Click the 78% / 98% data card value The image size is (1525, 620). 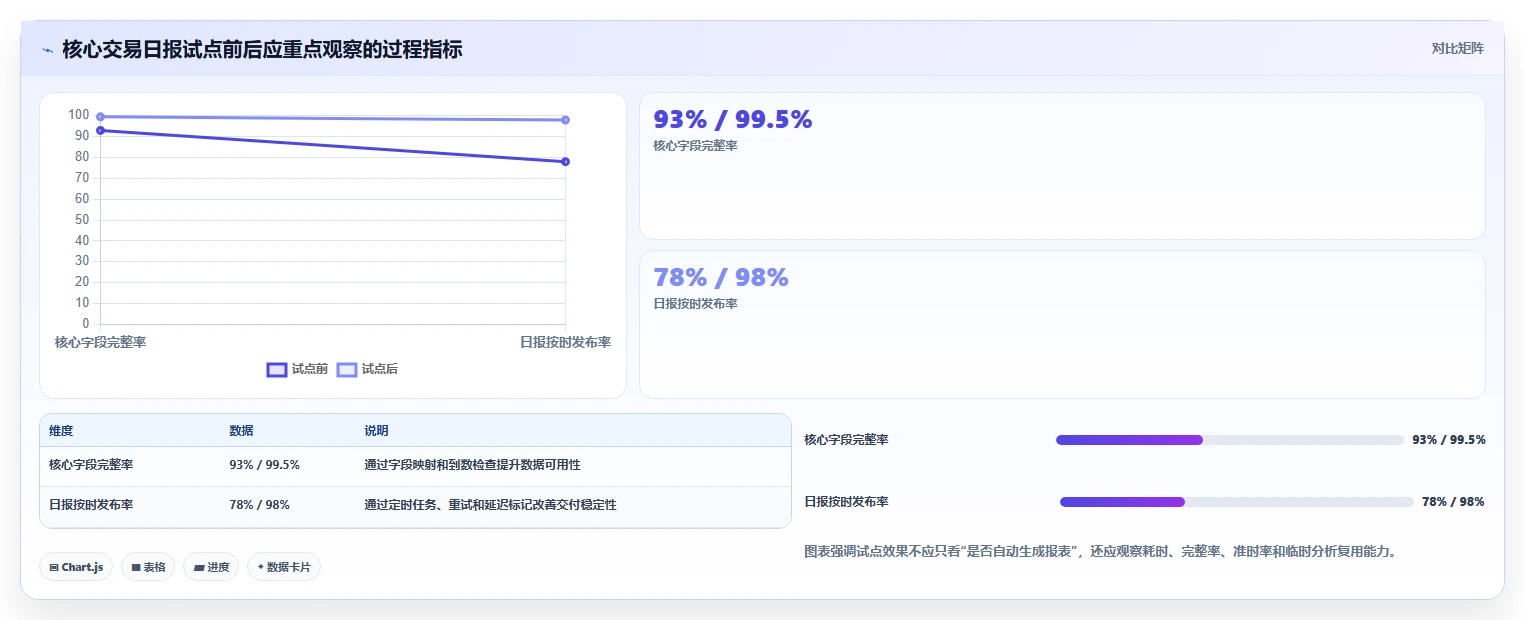pos(721,278)
